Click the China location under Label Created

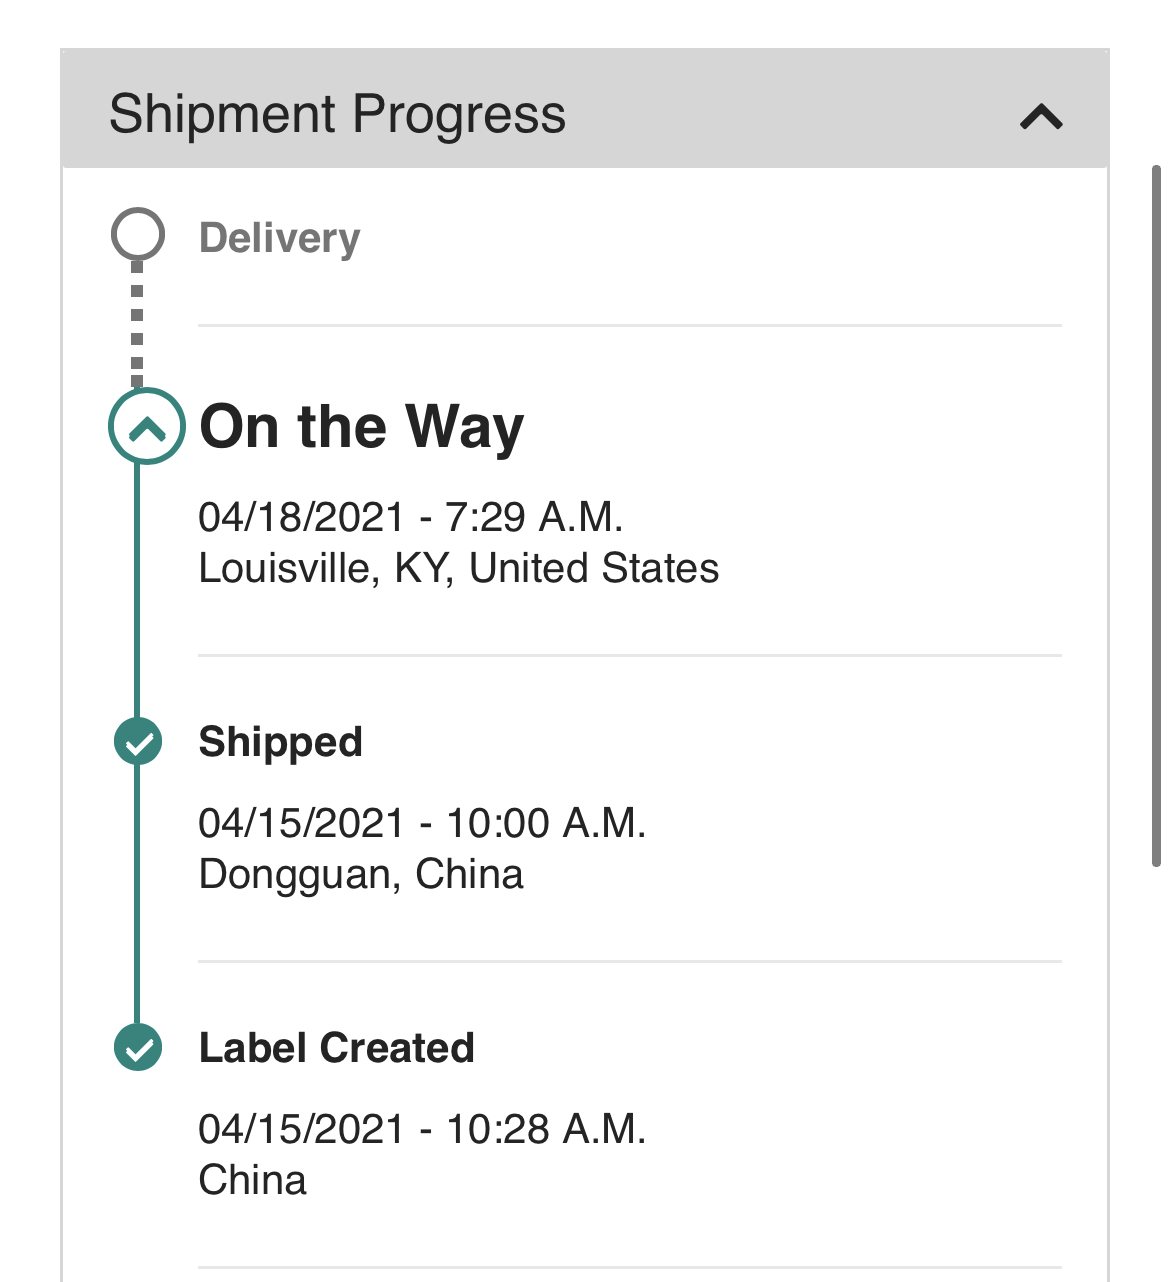tap(252, 1180)
